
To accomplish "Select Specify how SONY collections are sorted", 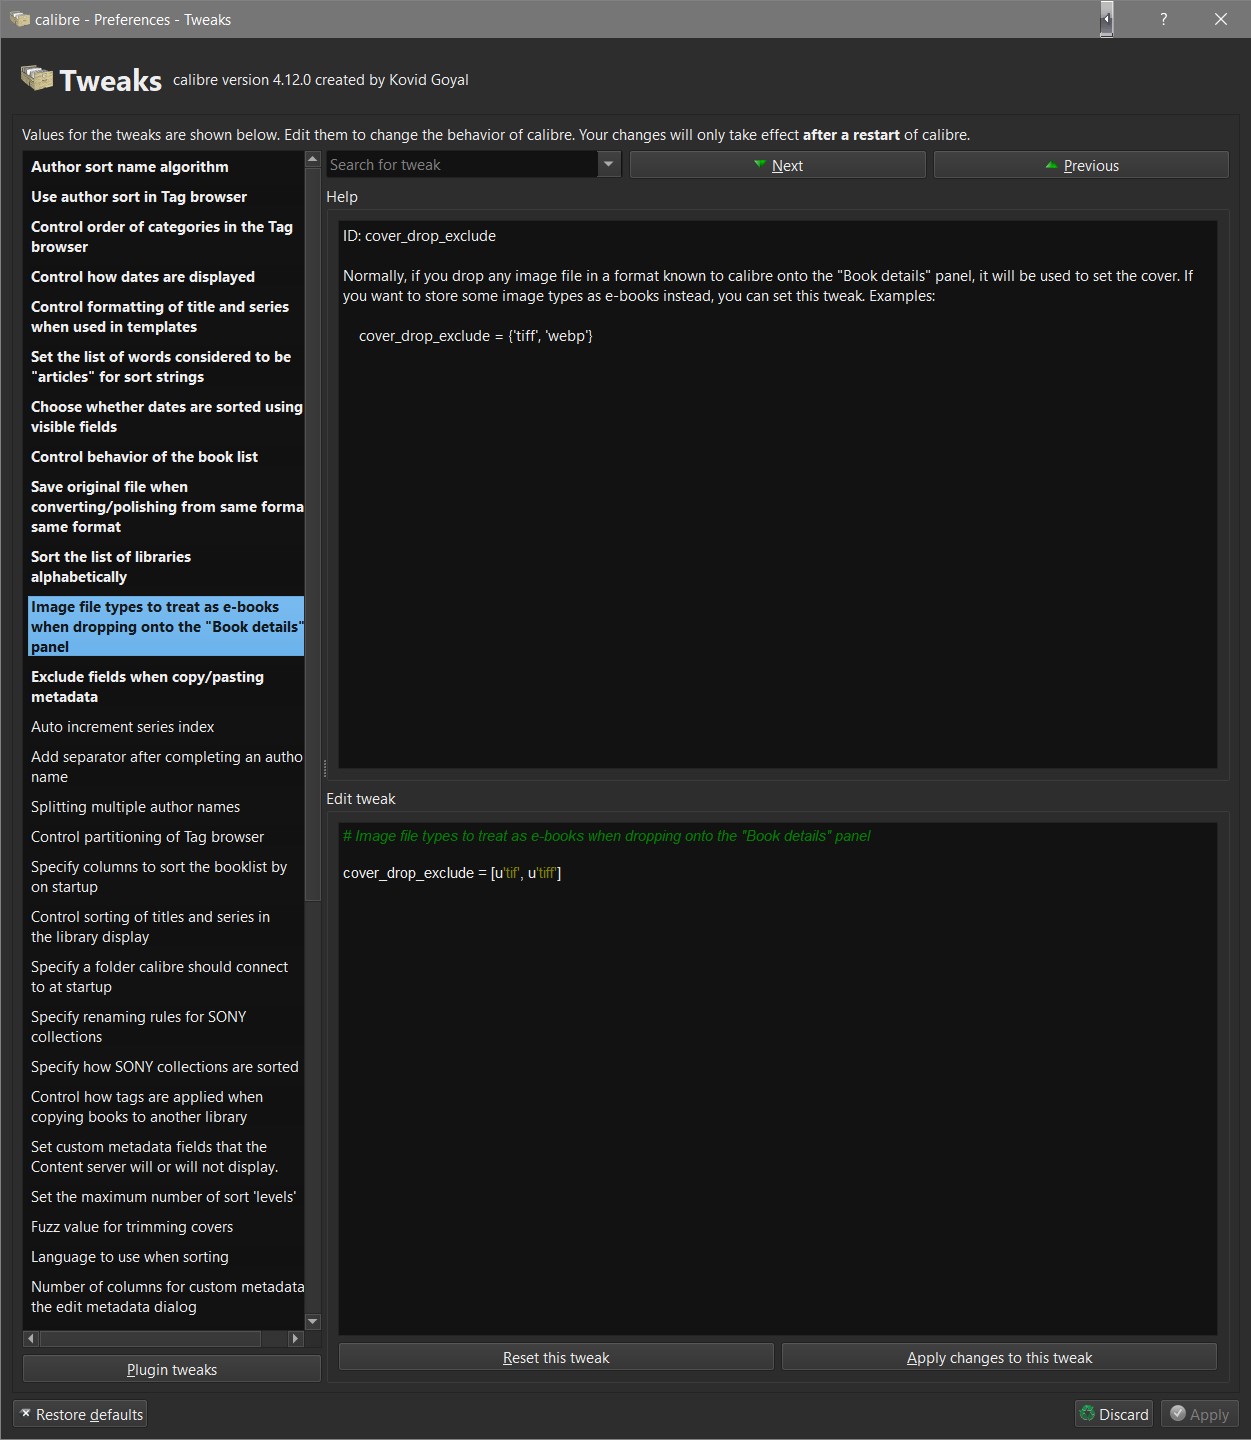I will (x=166, y=1067).
